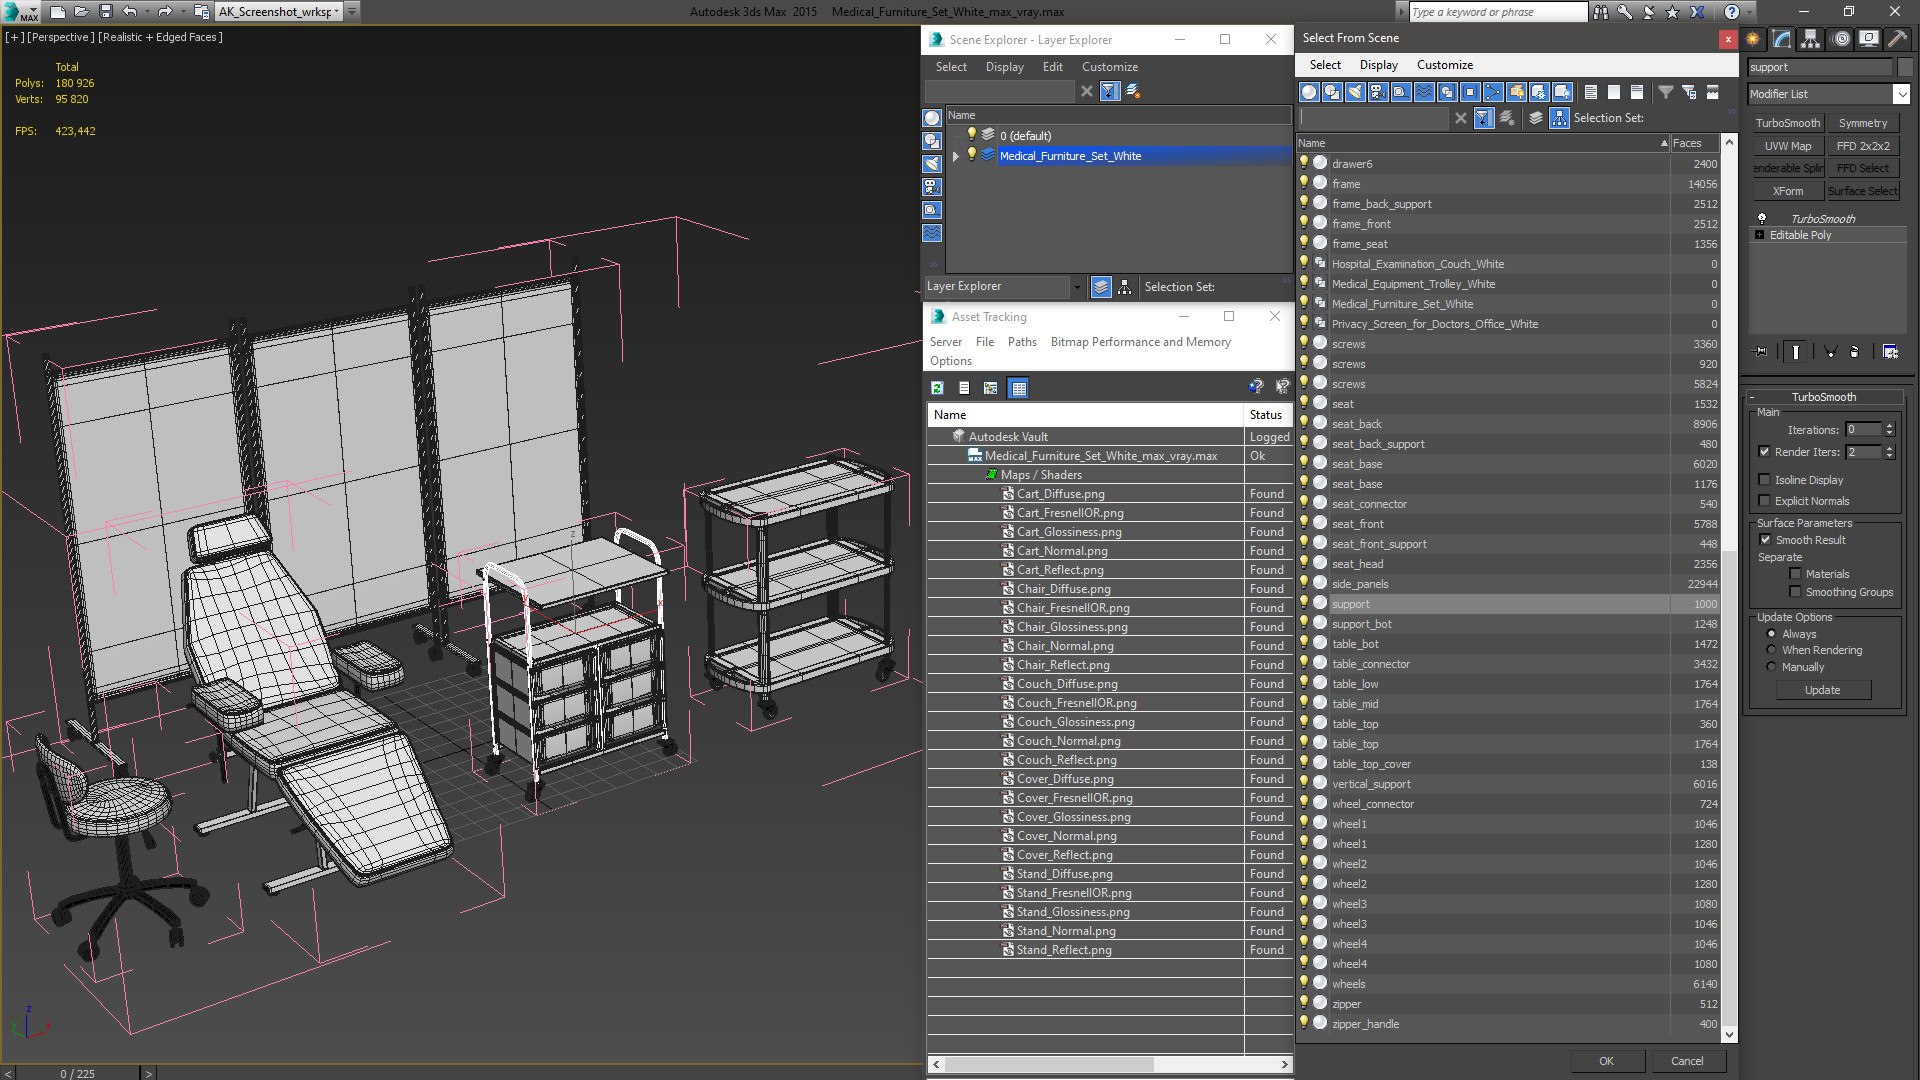The image size is (1920, 1080).
Task: Uncheck the Smooth Result checkbox
Action: tap(1765, 540)
